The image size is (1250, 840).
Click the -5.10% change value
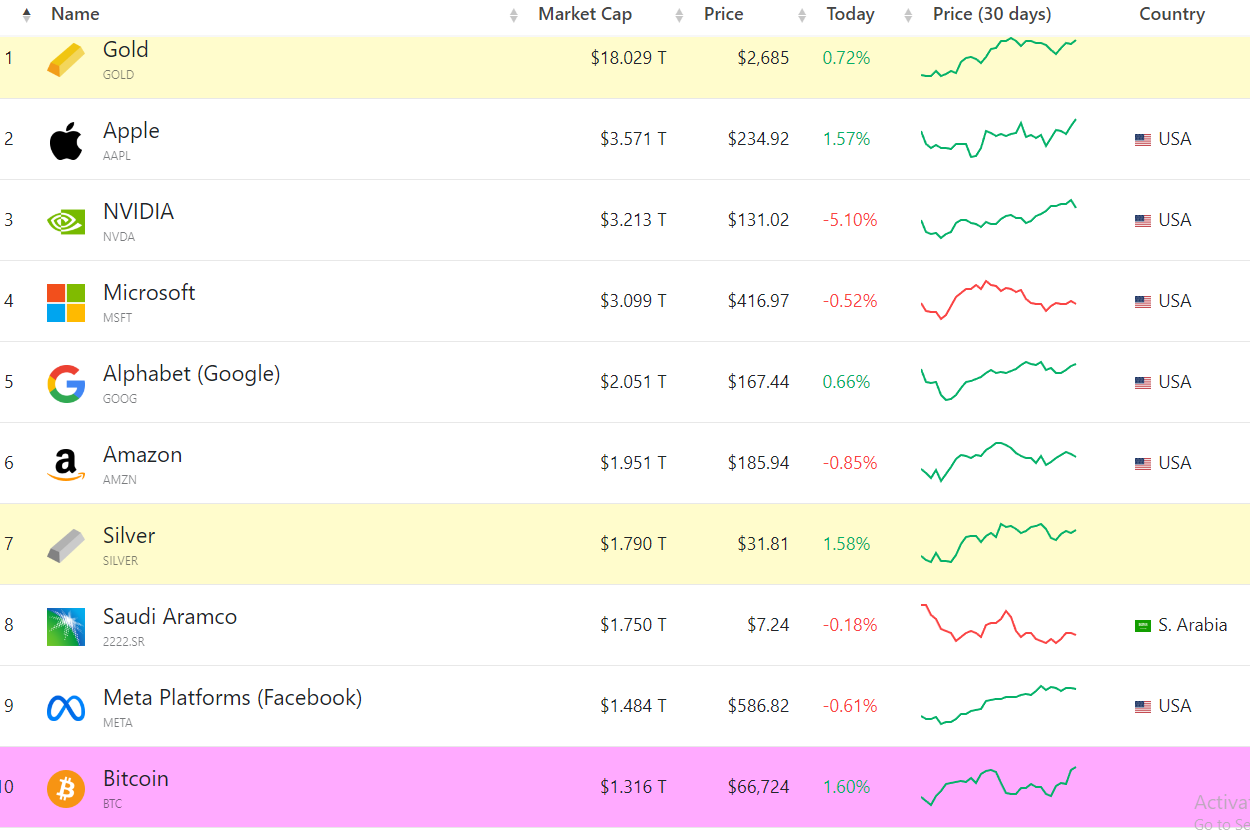tap(850, 220)
